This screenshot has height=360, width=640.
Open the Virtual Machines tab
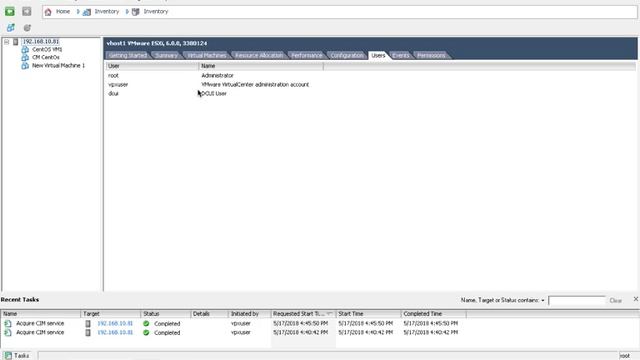(x=207, y=56)
